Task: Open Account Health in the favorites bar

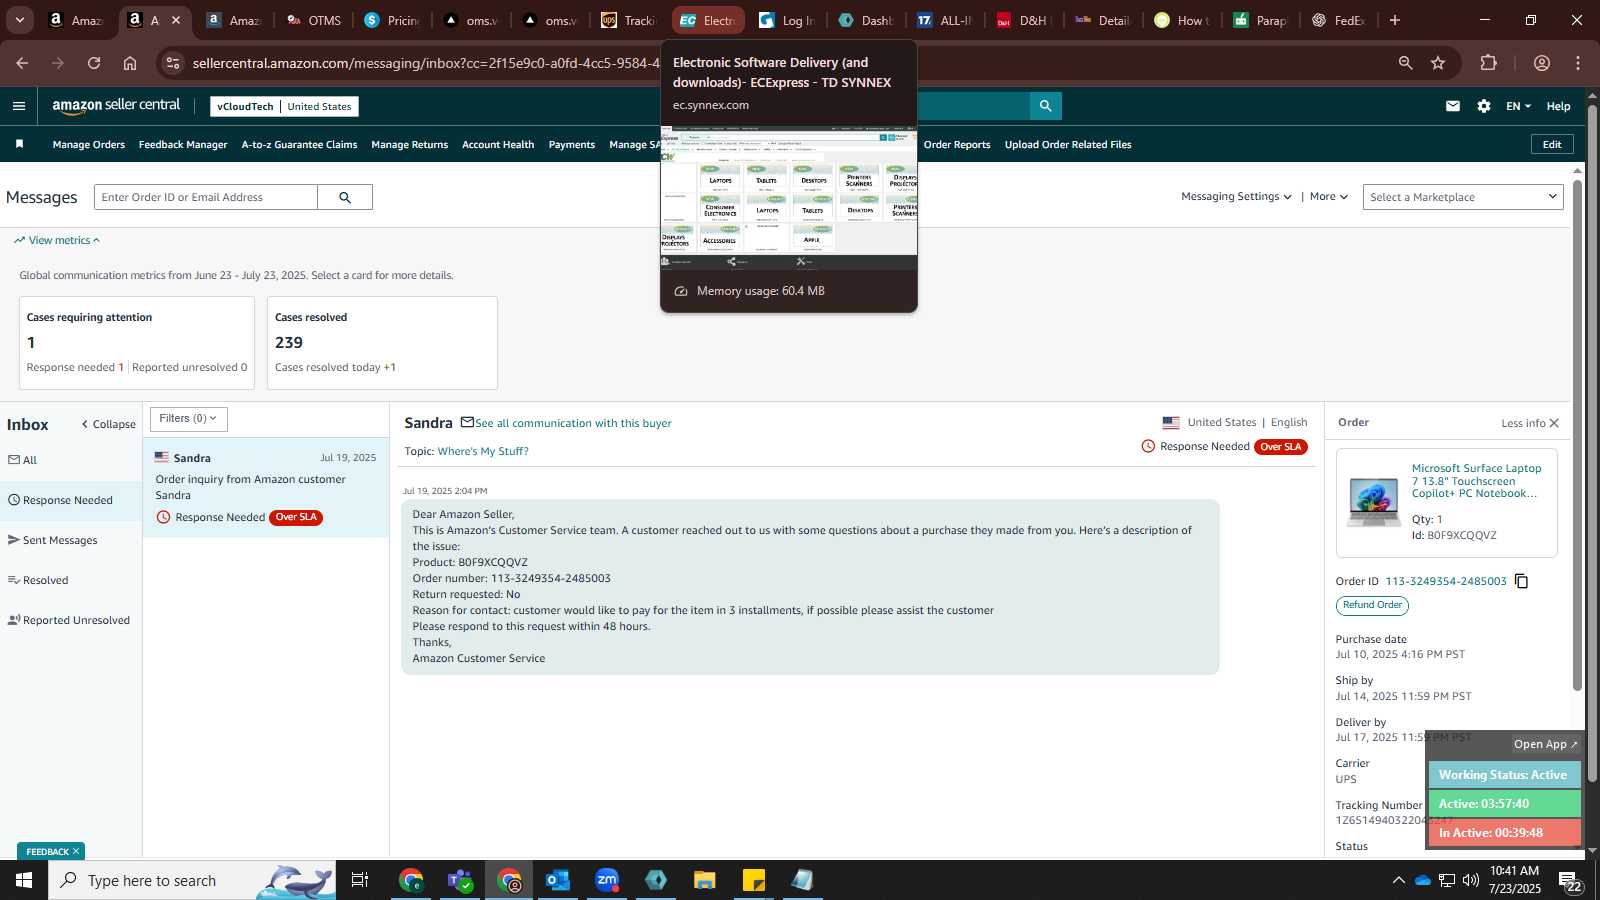Action: click(x=498, y=144)
